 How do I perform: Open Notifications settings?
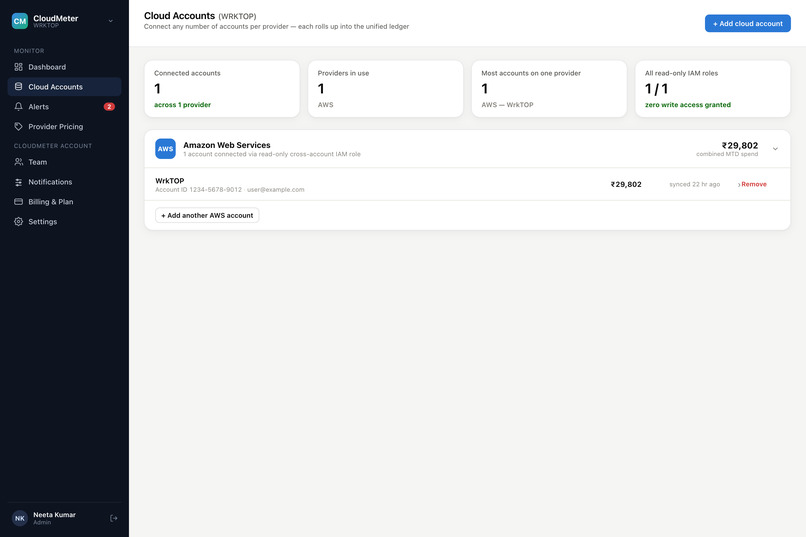click(x=64, y=182)
